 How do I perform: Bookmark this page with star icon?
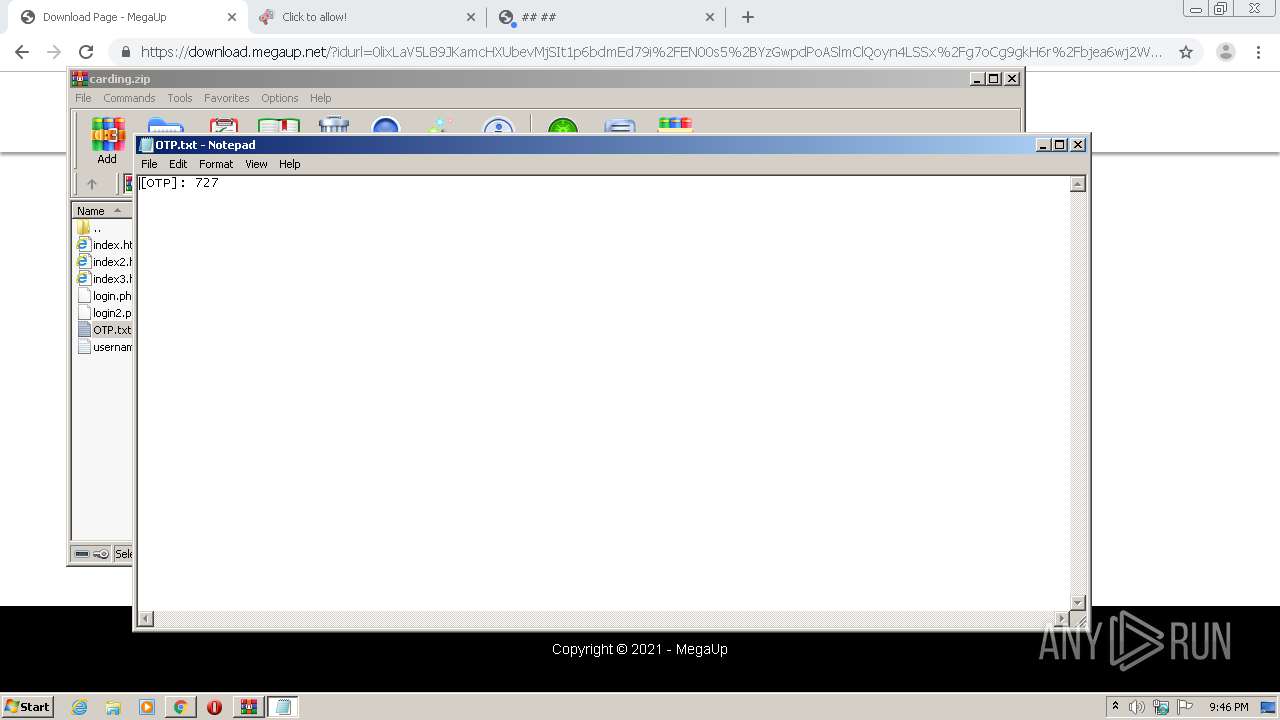[x=1186, y=52]
